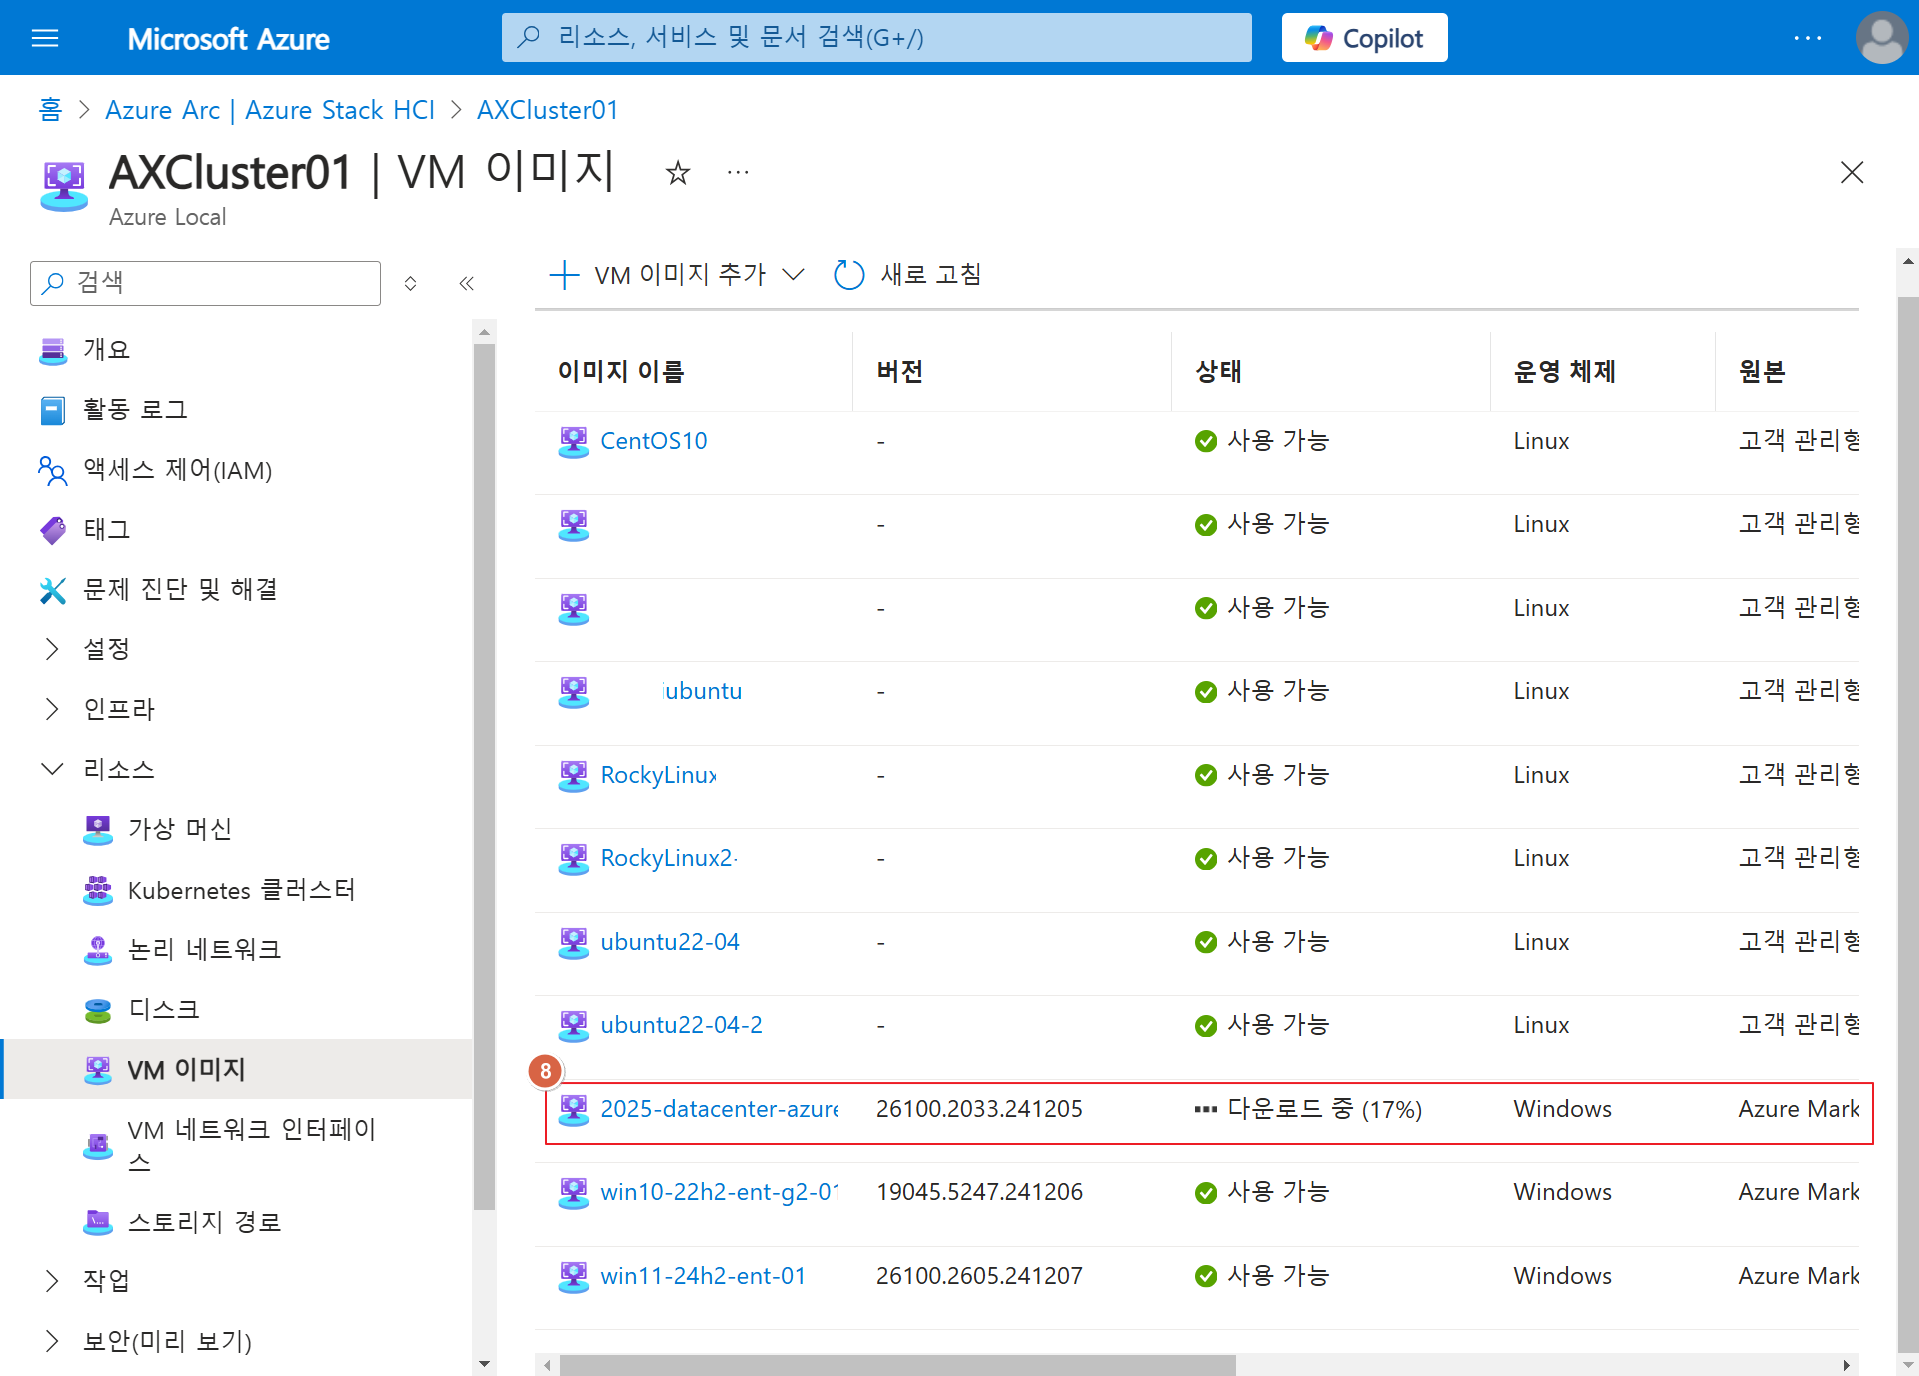Open the RockyLinux image link
1919x1376 pixels.
(658, 775)
